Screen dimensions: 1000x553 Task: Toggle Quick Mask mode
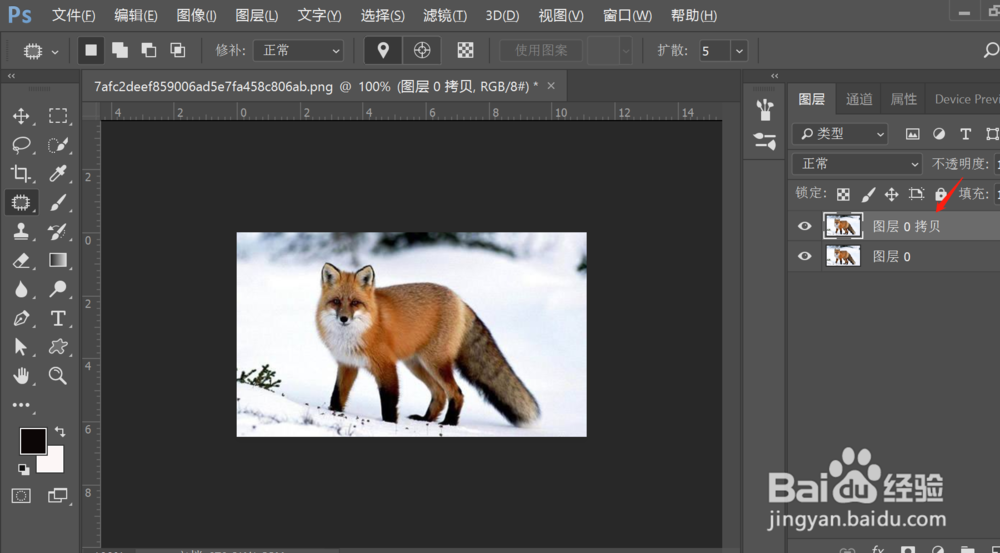point(21,496)
